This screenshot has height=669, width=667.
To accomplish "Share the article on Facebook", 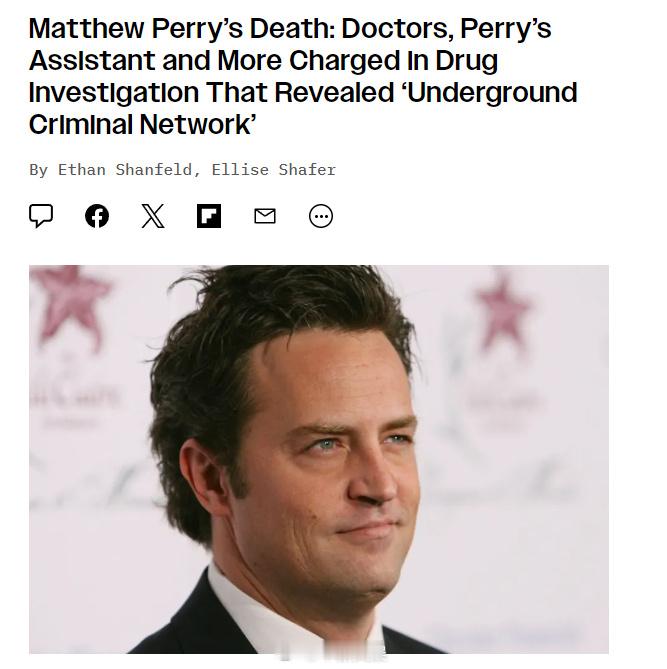I will (97, 216).
